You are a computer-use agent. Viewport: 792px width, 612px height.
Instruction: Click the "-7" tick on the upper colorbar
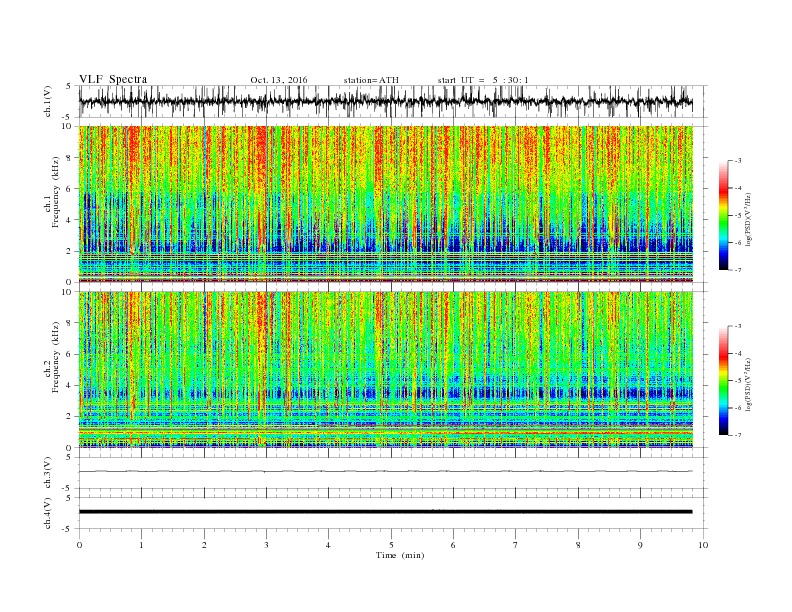pyautogui.click(x=737, y=270)
